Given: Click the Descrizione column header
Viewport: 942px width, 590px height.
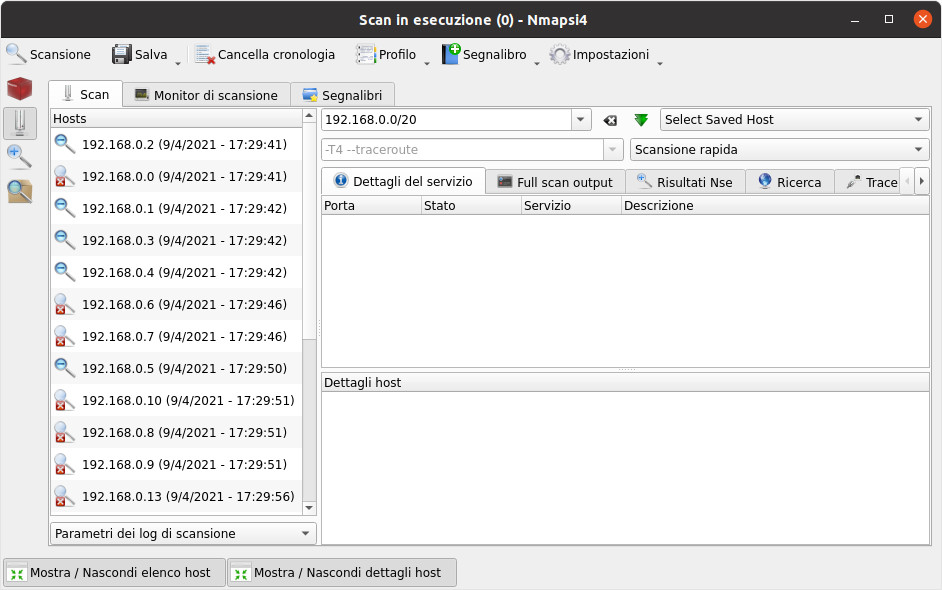Looking at the screenshot, I should tap(776, 205).
